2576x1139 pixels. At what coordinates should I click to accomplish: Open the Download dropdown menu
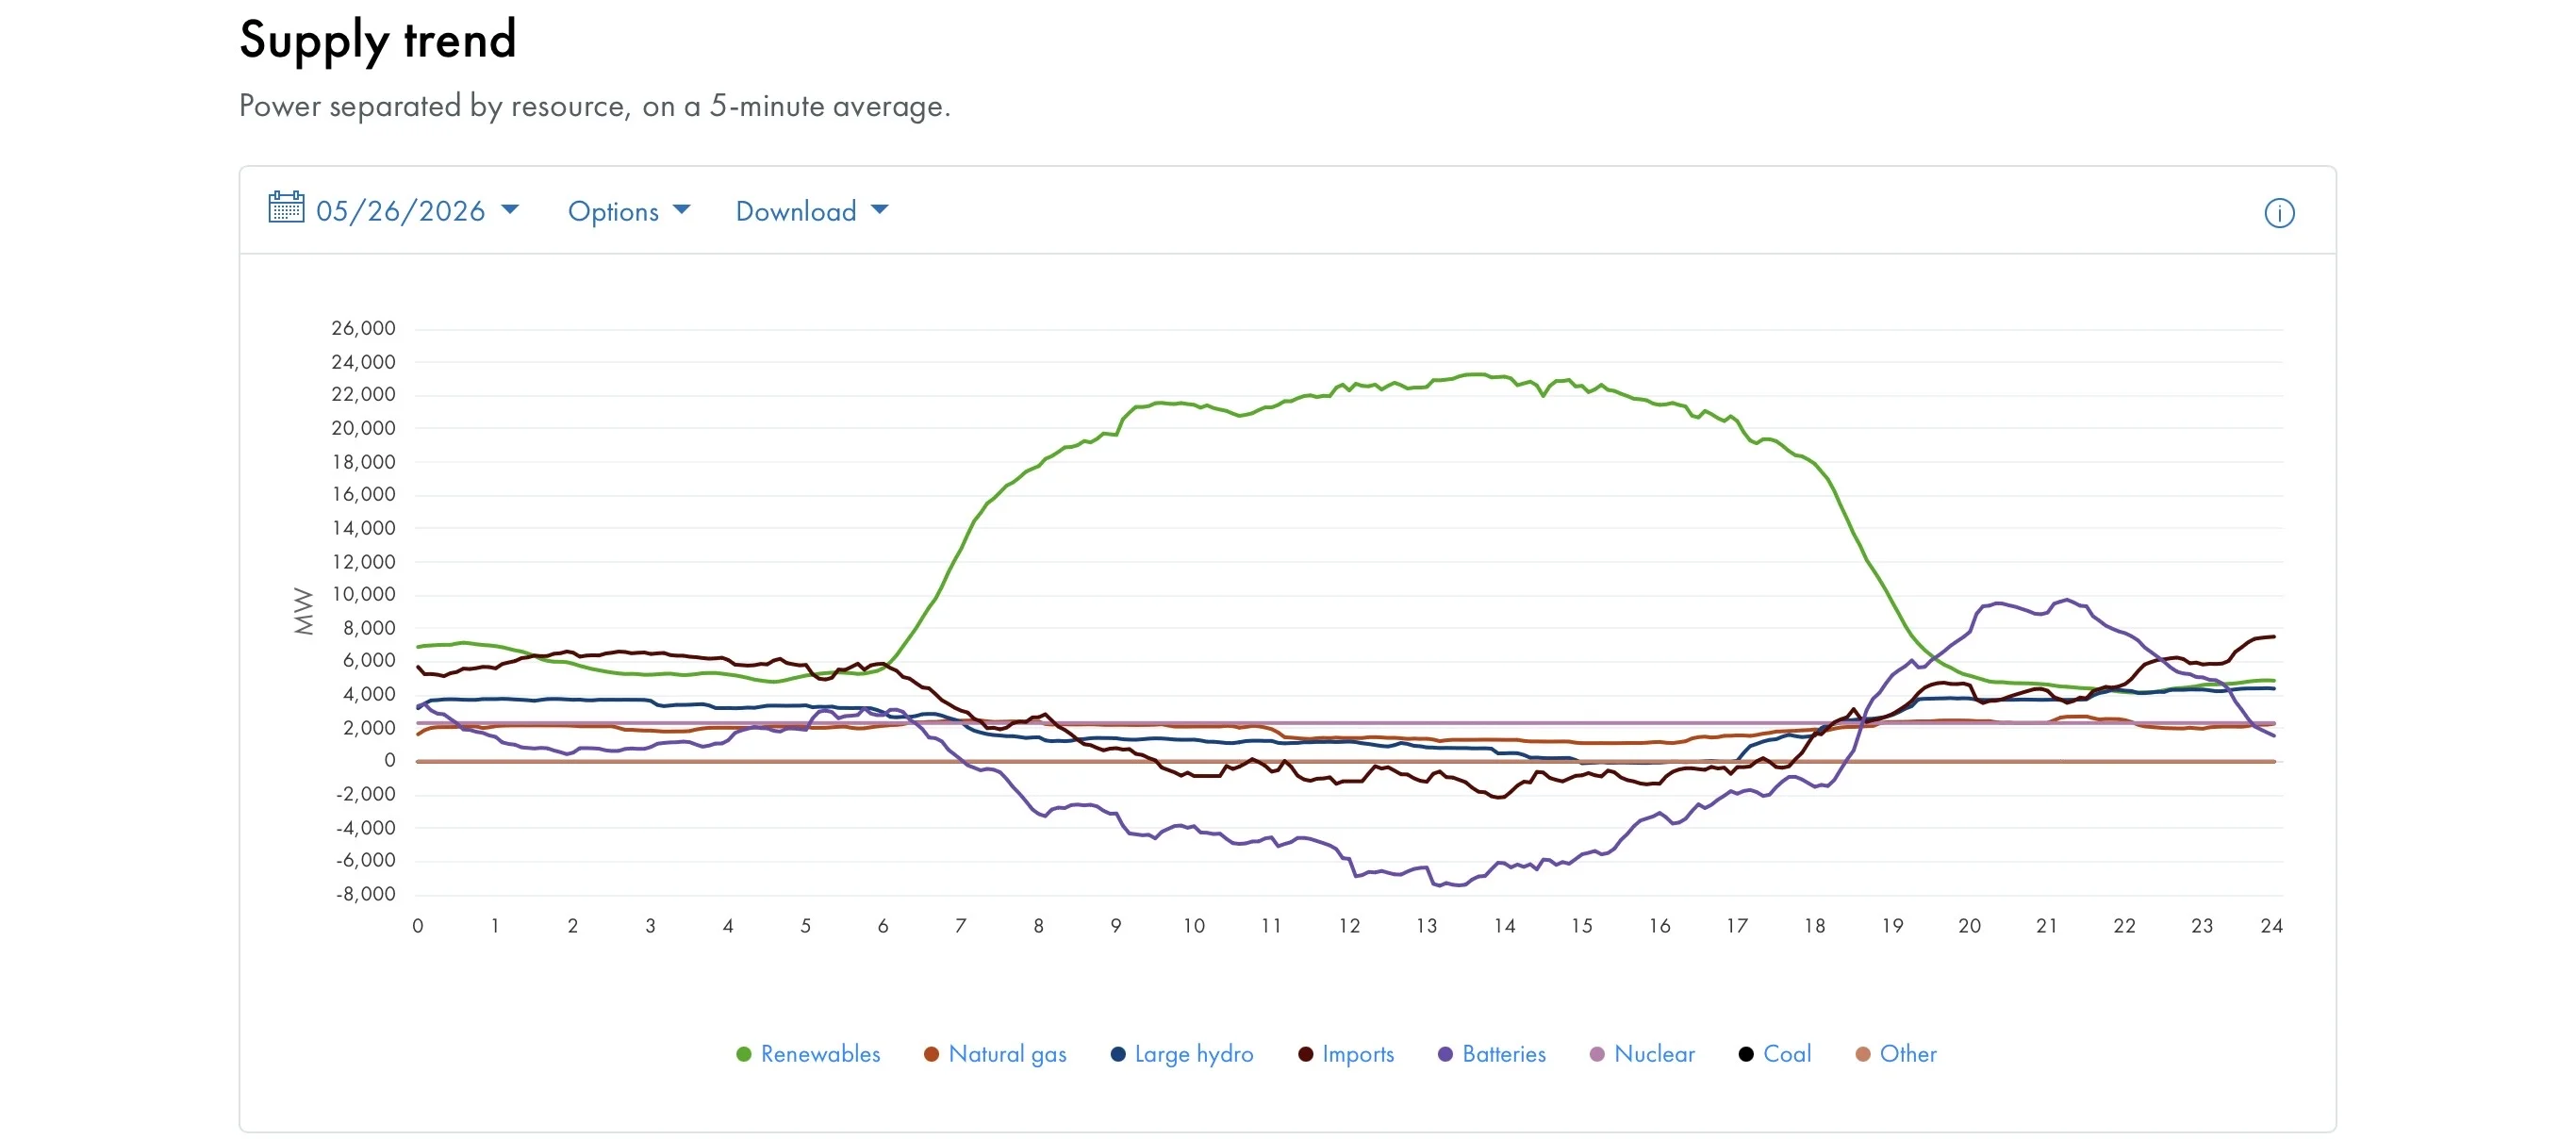click(x=812, y=211)
